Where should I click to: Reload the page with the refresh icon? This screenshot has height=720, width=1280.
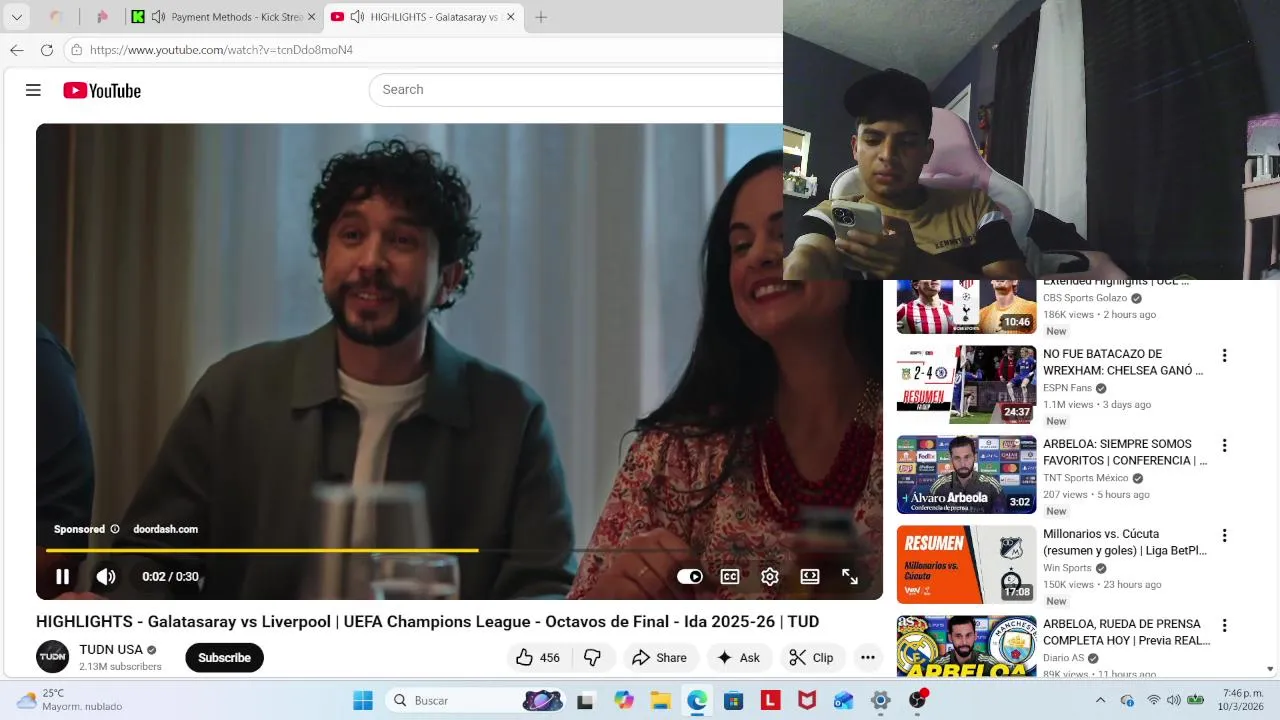point(46,50)
